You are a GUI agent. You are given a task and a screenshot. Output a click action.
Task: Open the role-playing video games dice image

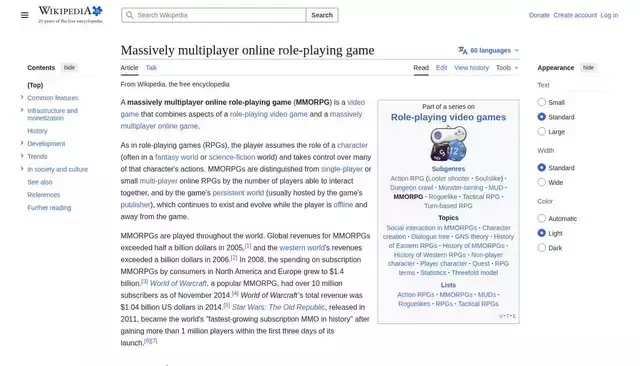448,144
